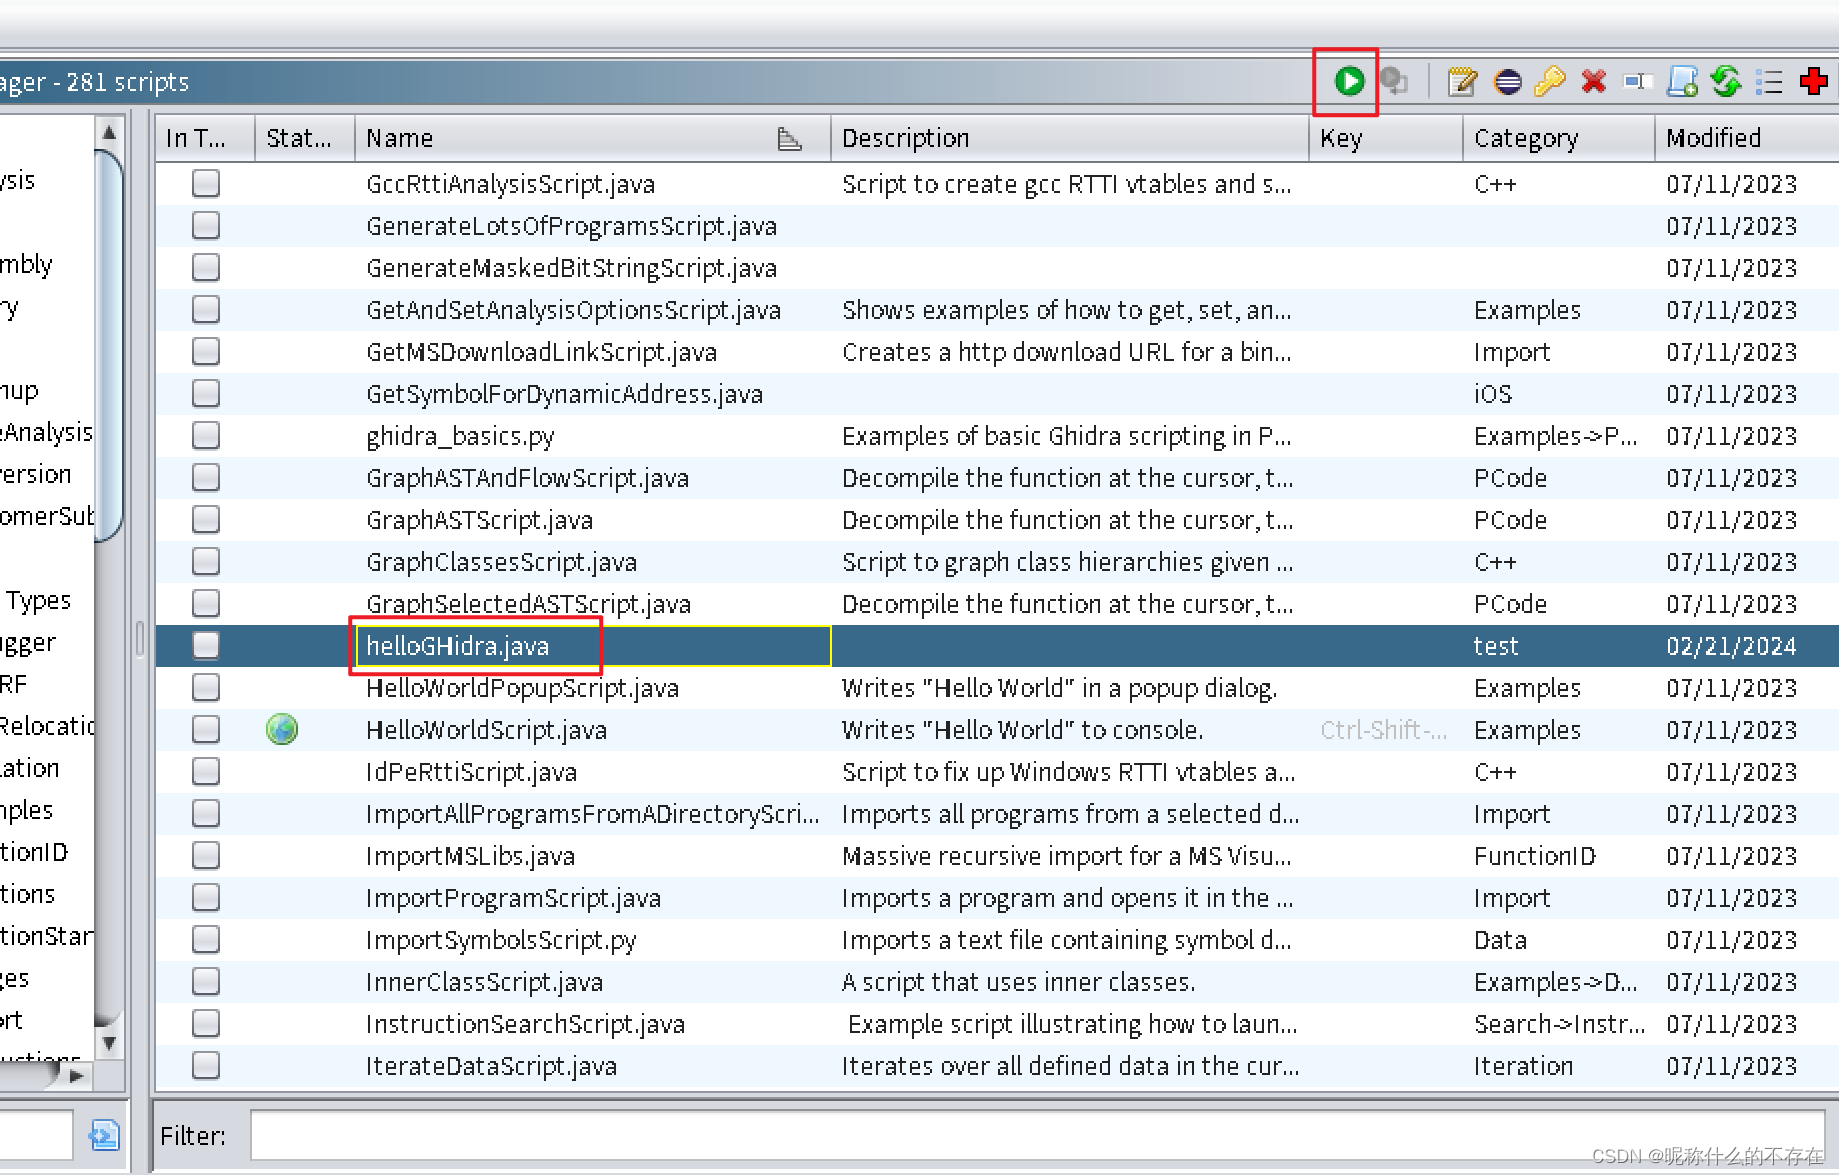The width and height of the screenshot is (1839, 1175).
Task: Enable In Tool checkbox for HelloWorldScript.java
Action: [205, 729]
